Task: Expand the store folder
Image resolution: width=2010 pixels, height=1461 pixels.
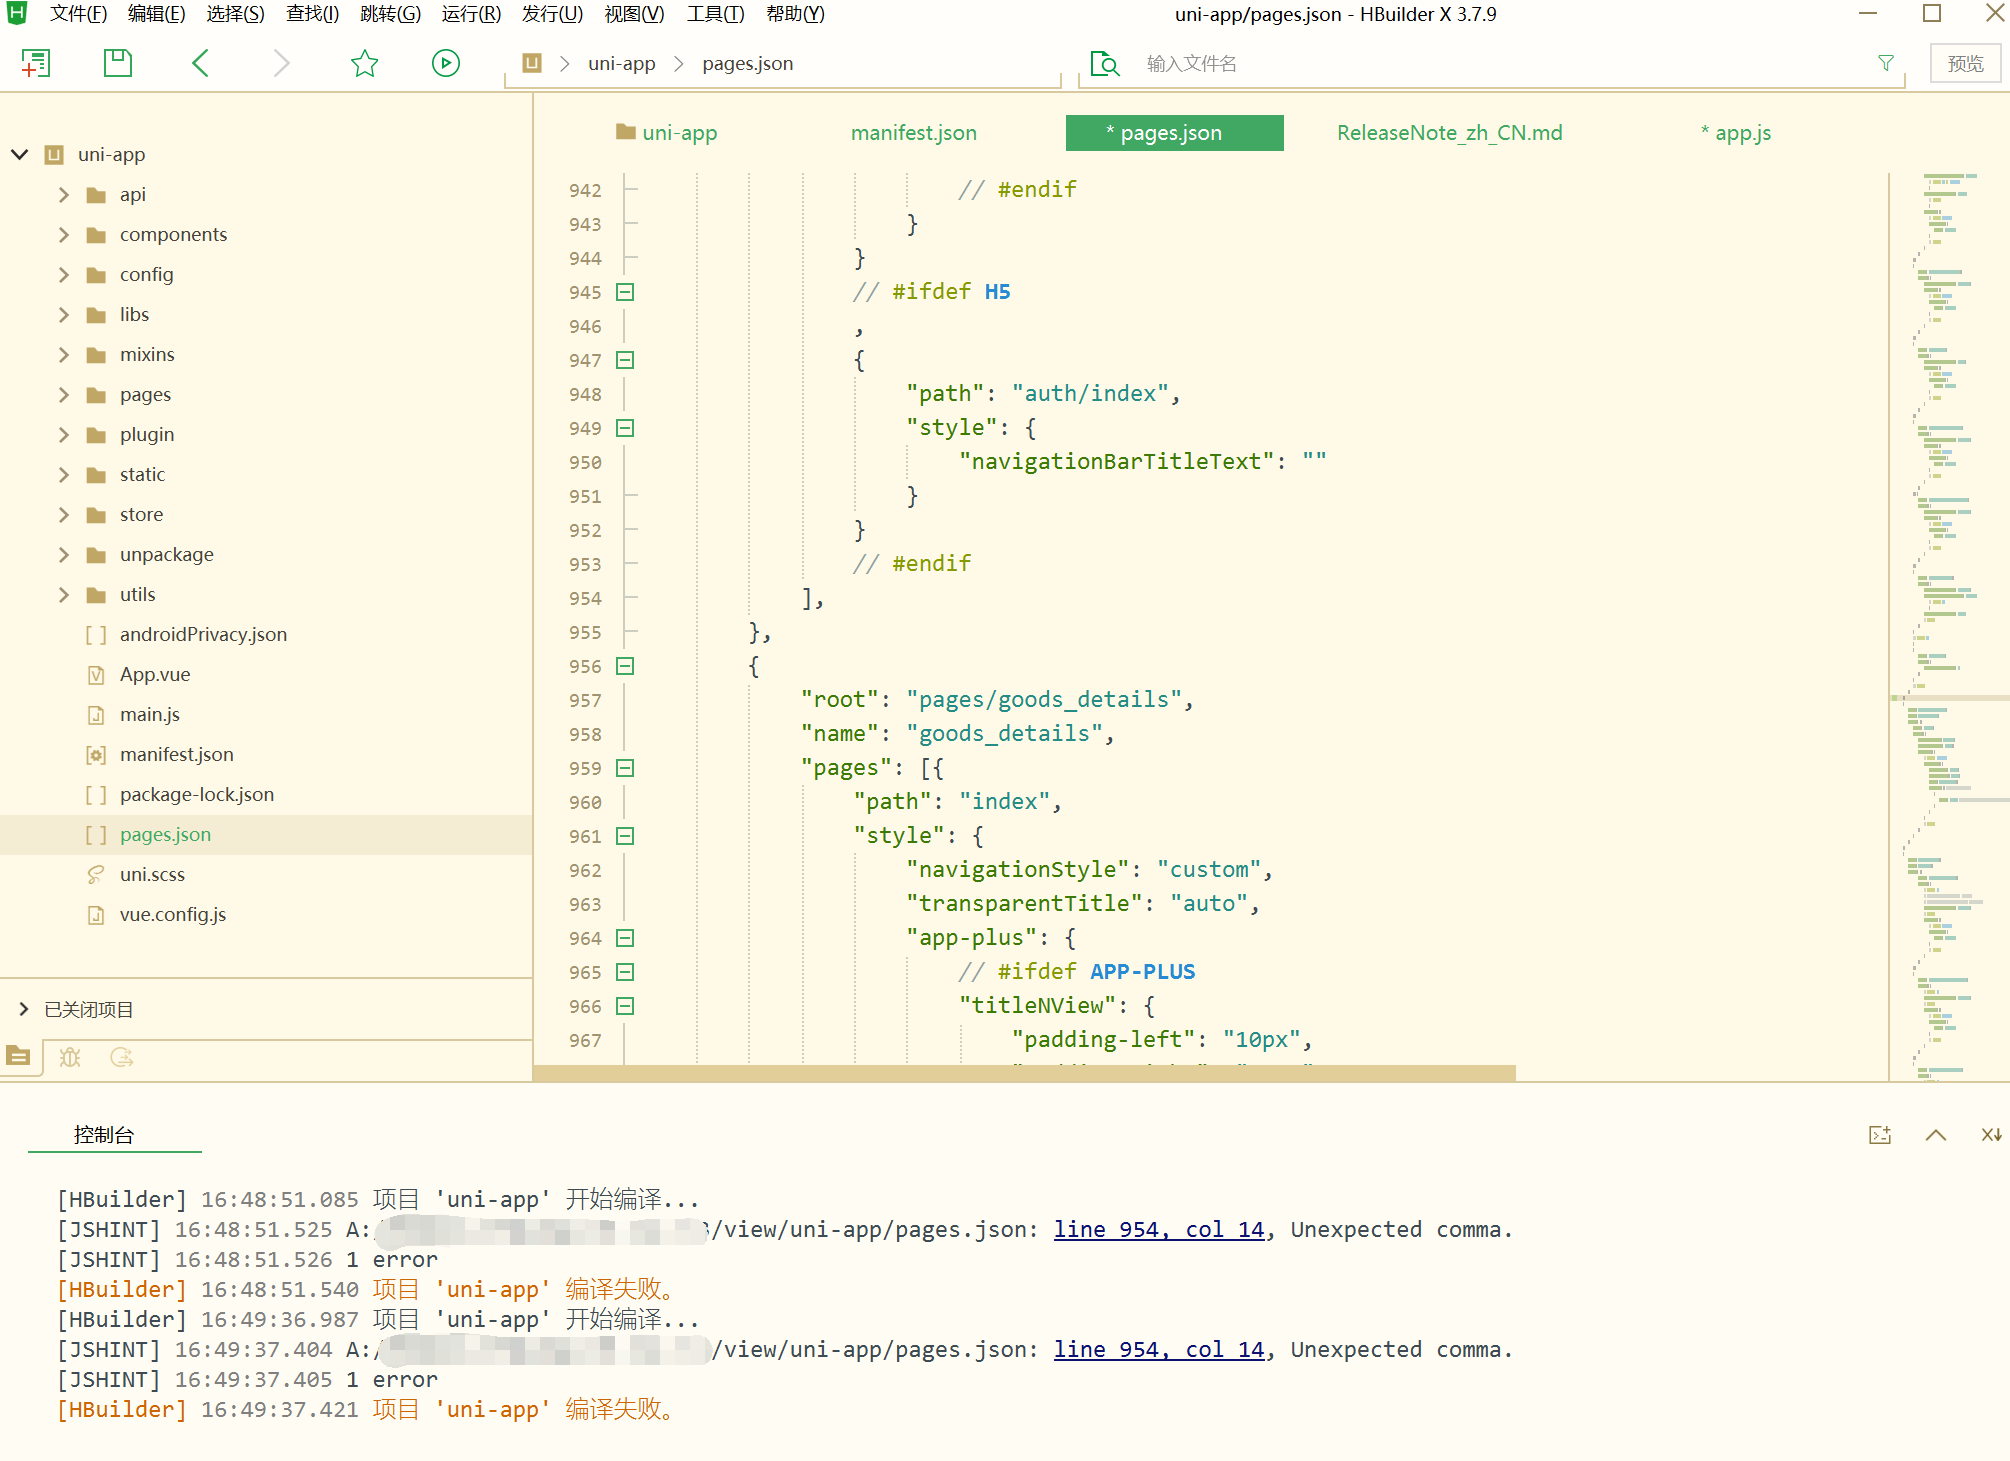Action: [x=64, y=515]
